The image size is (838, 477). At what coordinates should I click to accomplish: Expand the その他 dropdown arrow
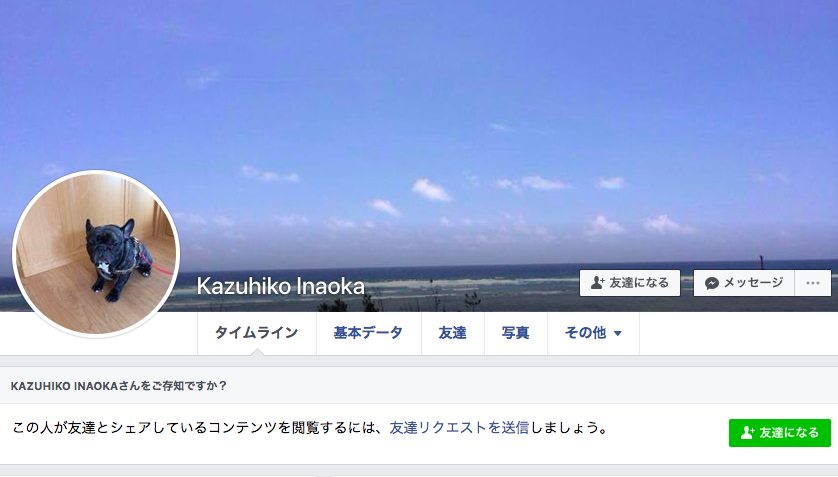tap(618, 333)
